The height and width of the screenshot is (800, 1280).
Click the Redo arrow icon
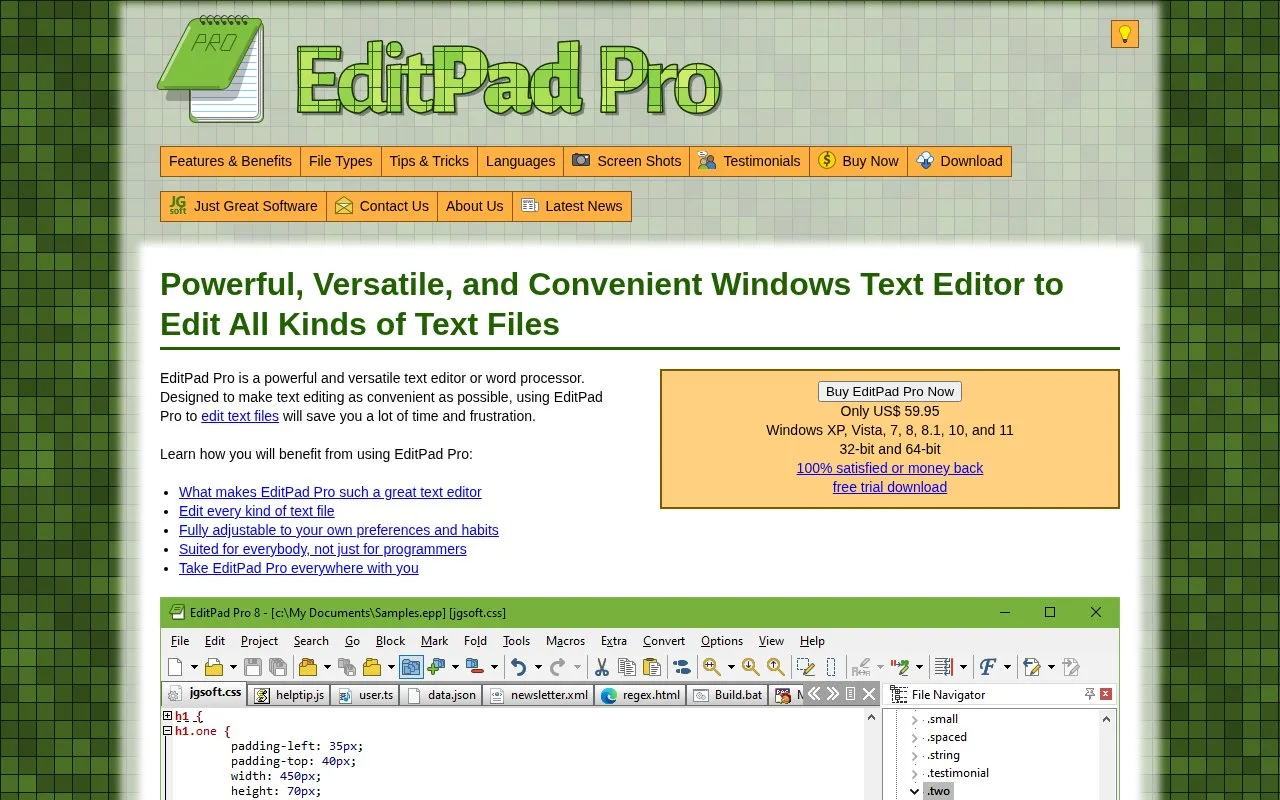[x=558, y=667]
